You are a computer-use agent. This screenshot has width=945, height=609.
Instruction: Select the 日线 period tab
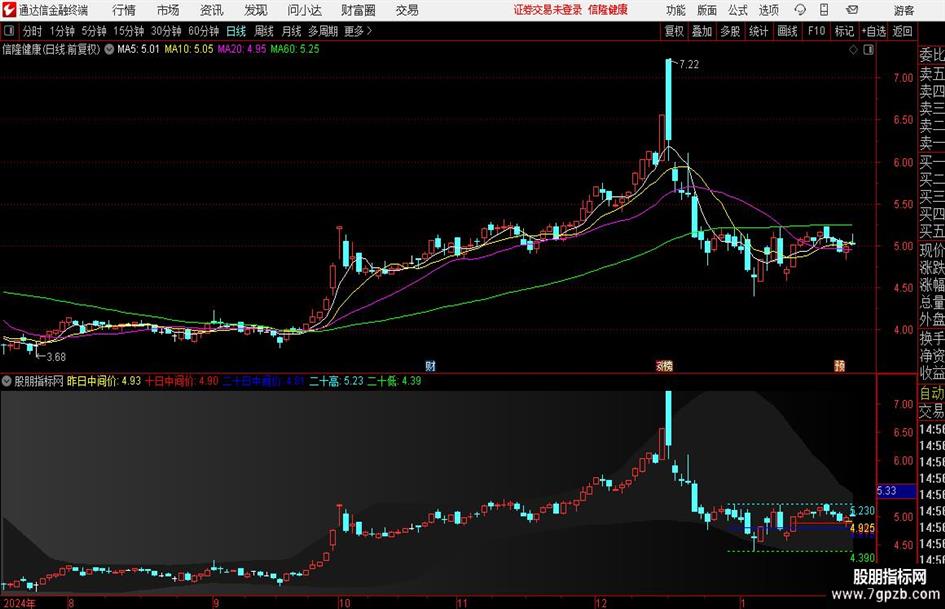[x=236, y=31]
